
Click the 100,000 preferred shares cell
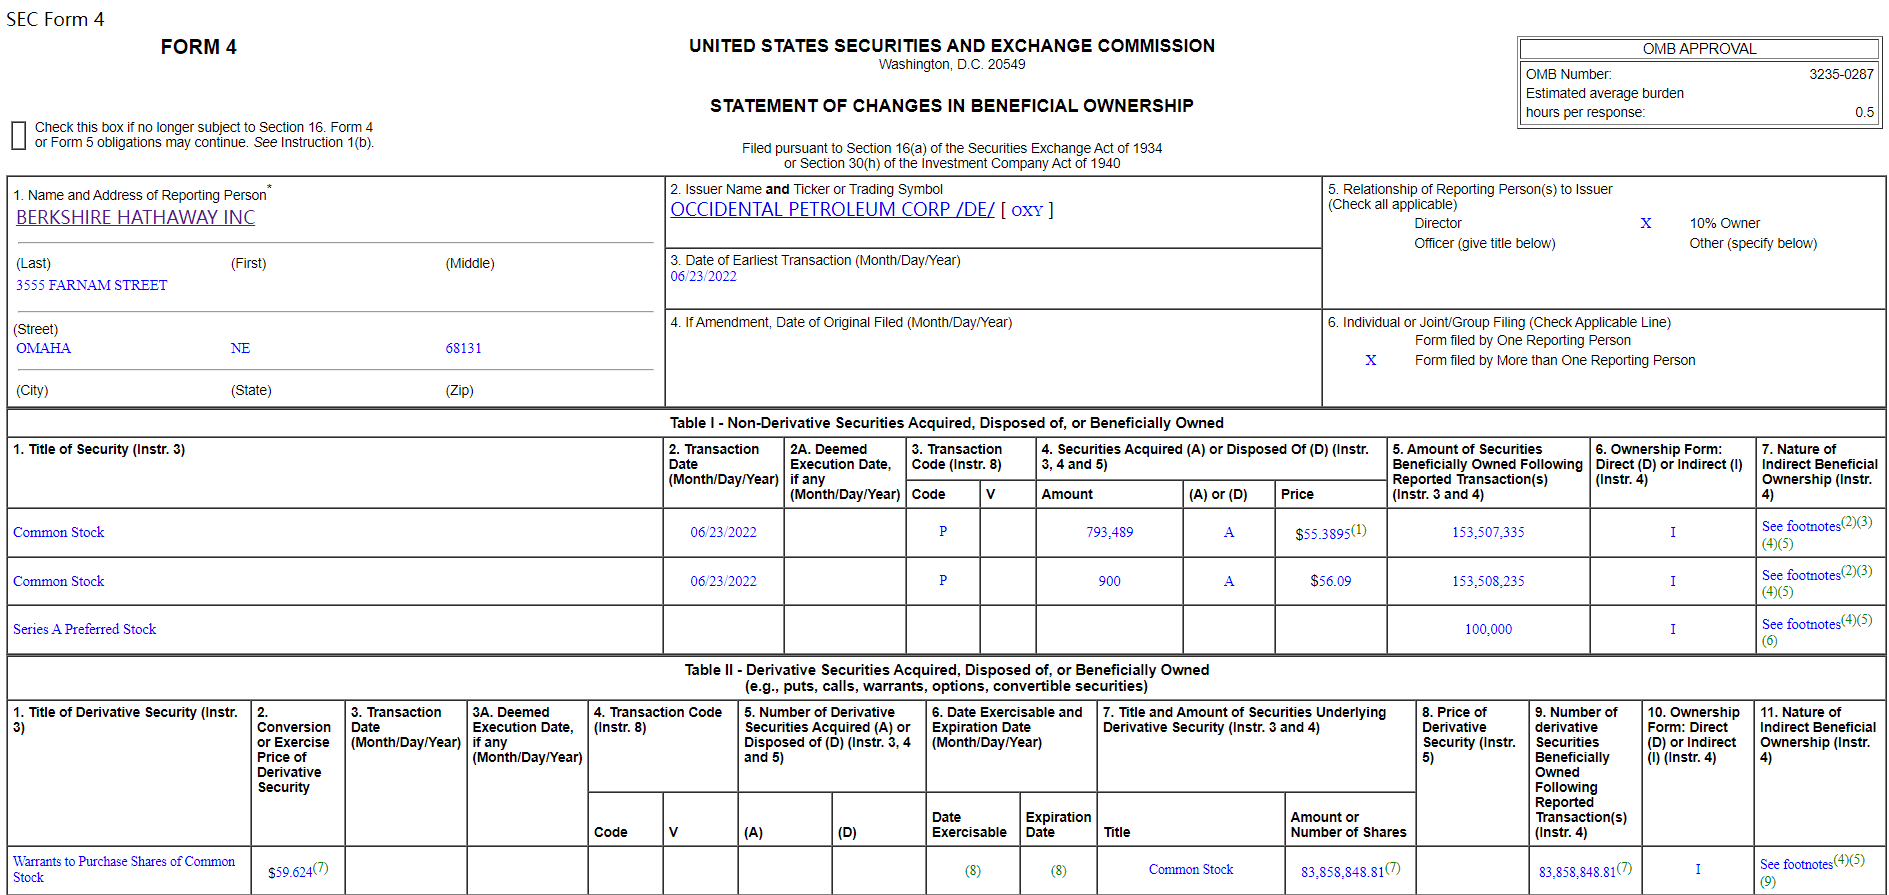pos(1488,629)
